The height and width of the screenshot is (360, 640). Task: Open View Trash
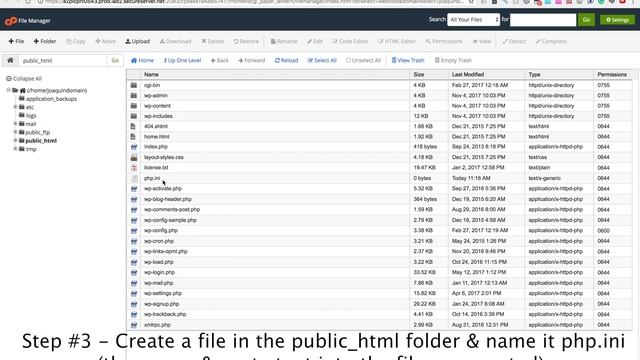pos(408,60)
